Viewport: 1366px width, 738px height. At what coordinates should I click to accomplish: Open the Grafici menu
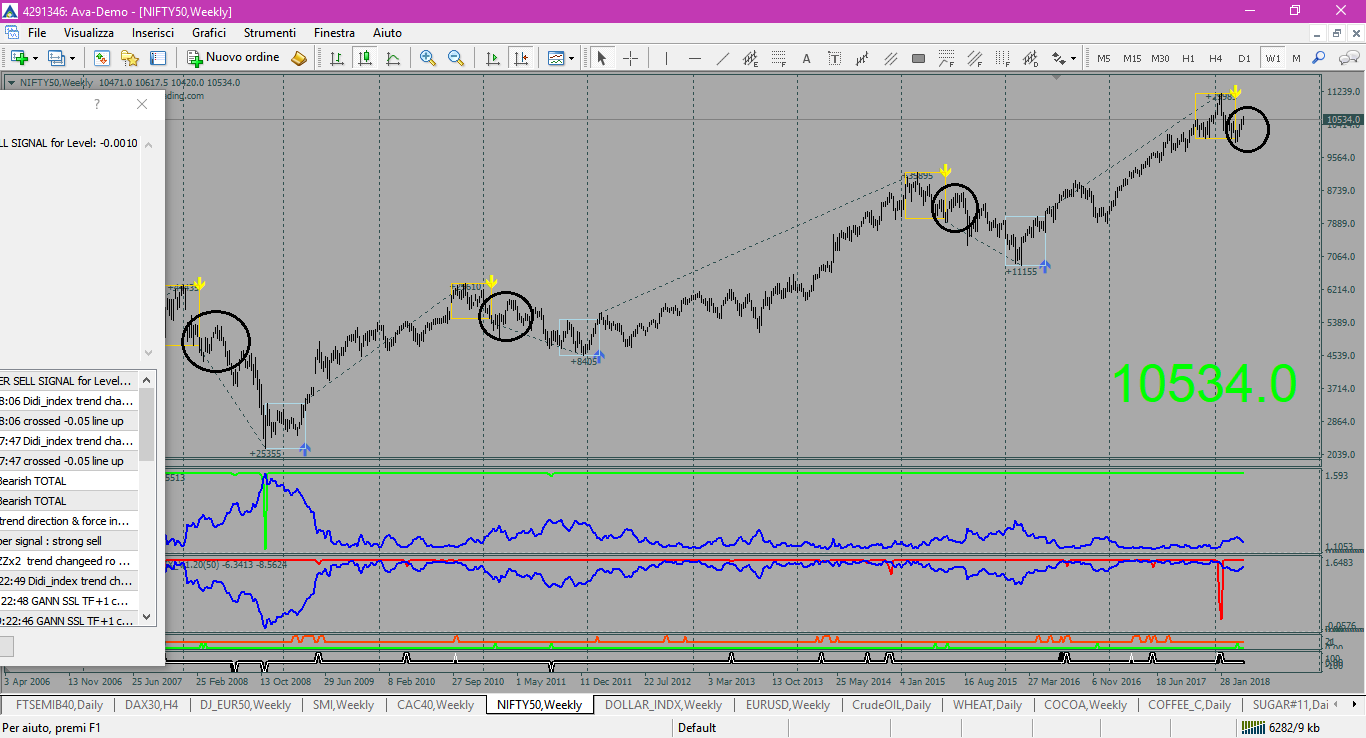tap(209, 33)
